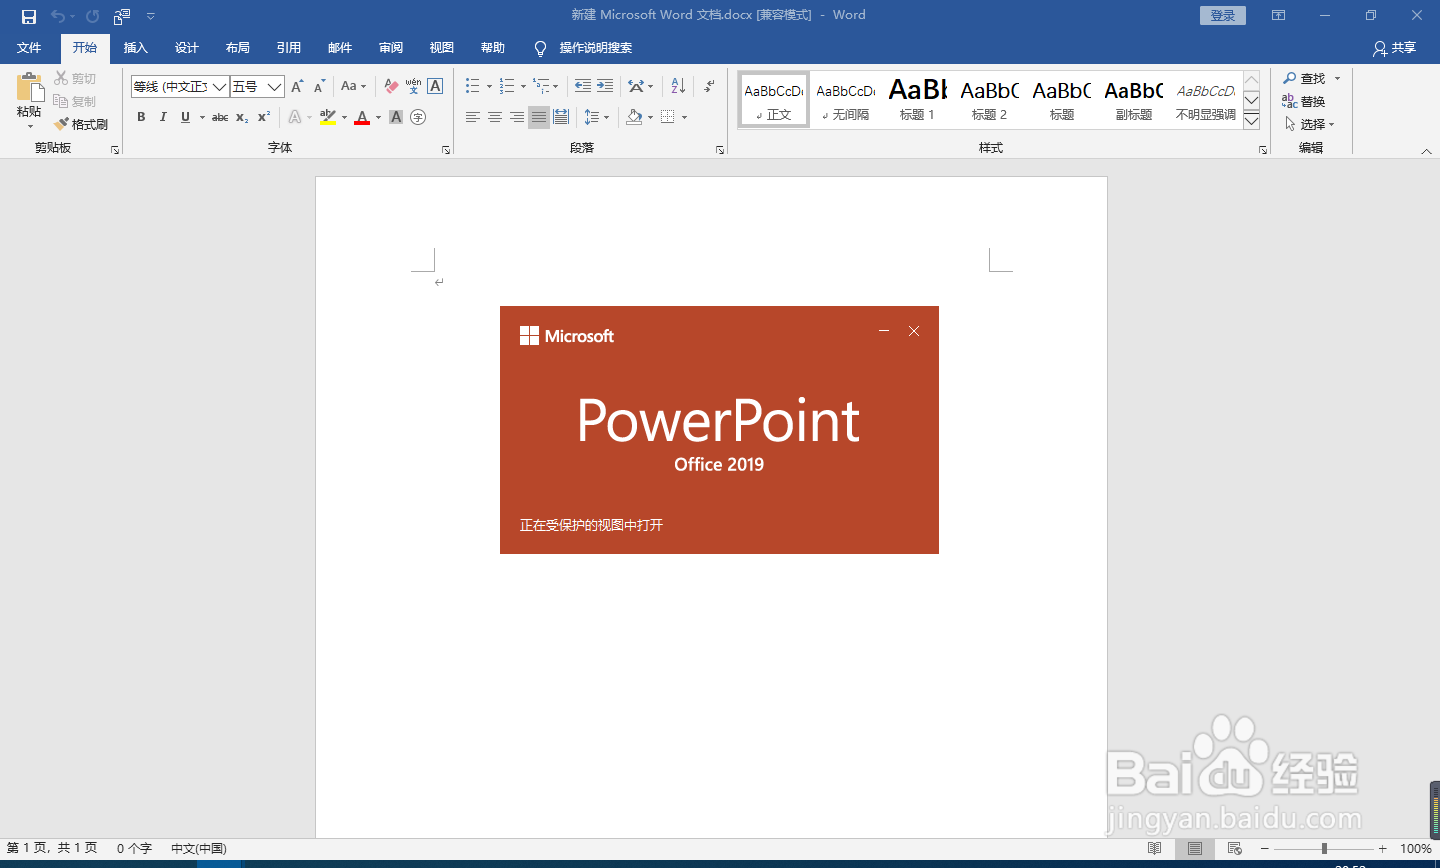Apply the 标题 1 heading style
This screenshot has width=1440, height=868.
(x=917, y=99)
